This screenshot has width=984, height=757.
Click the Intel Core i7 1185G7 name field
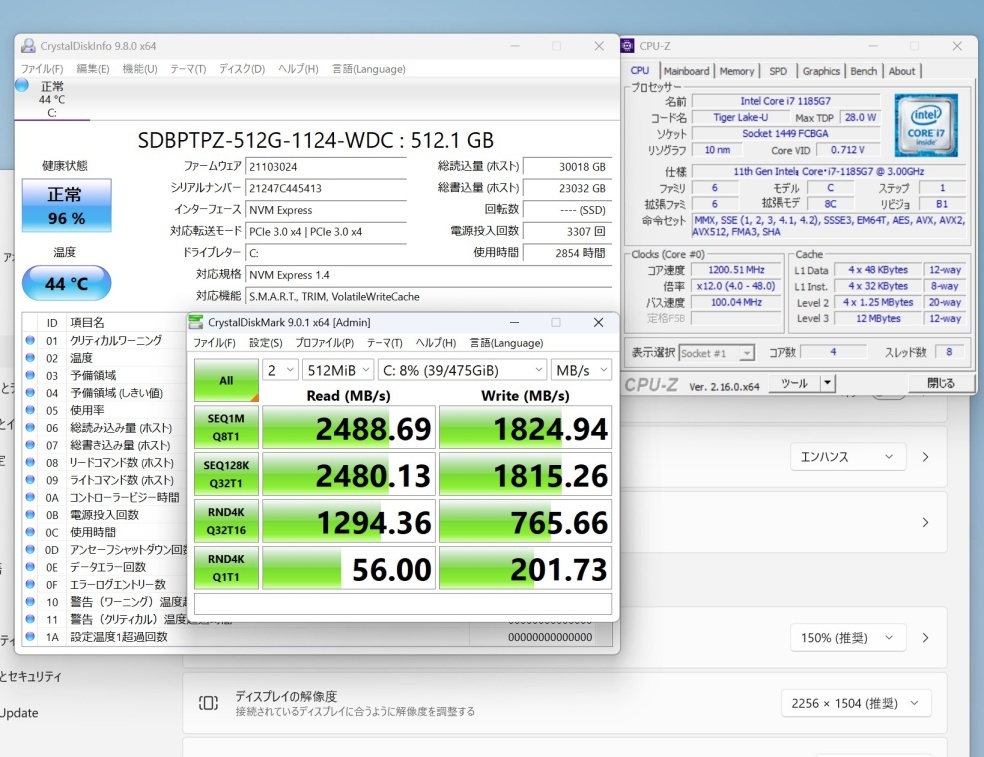coord(786,101)
